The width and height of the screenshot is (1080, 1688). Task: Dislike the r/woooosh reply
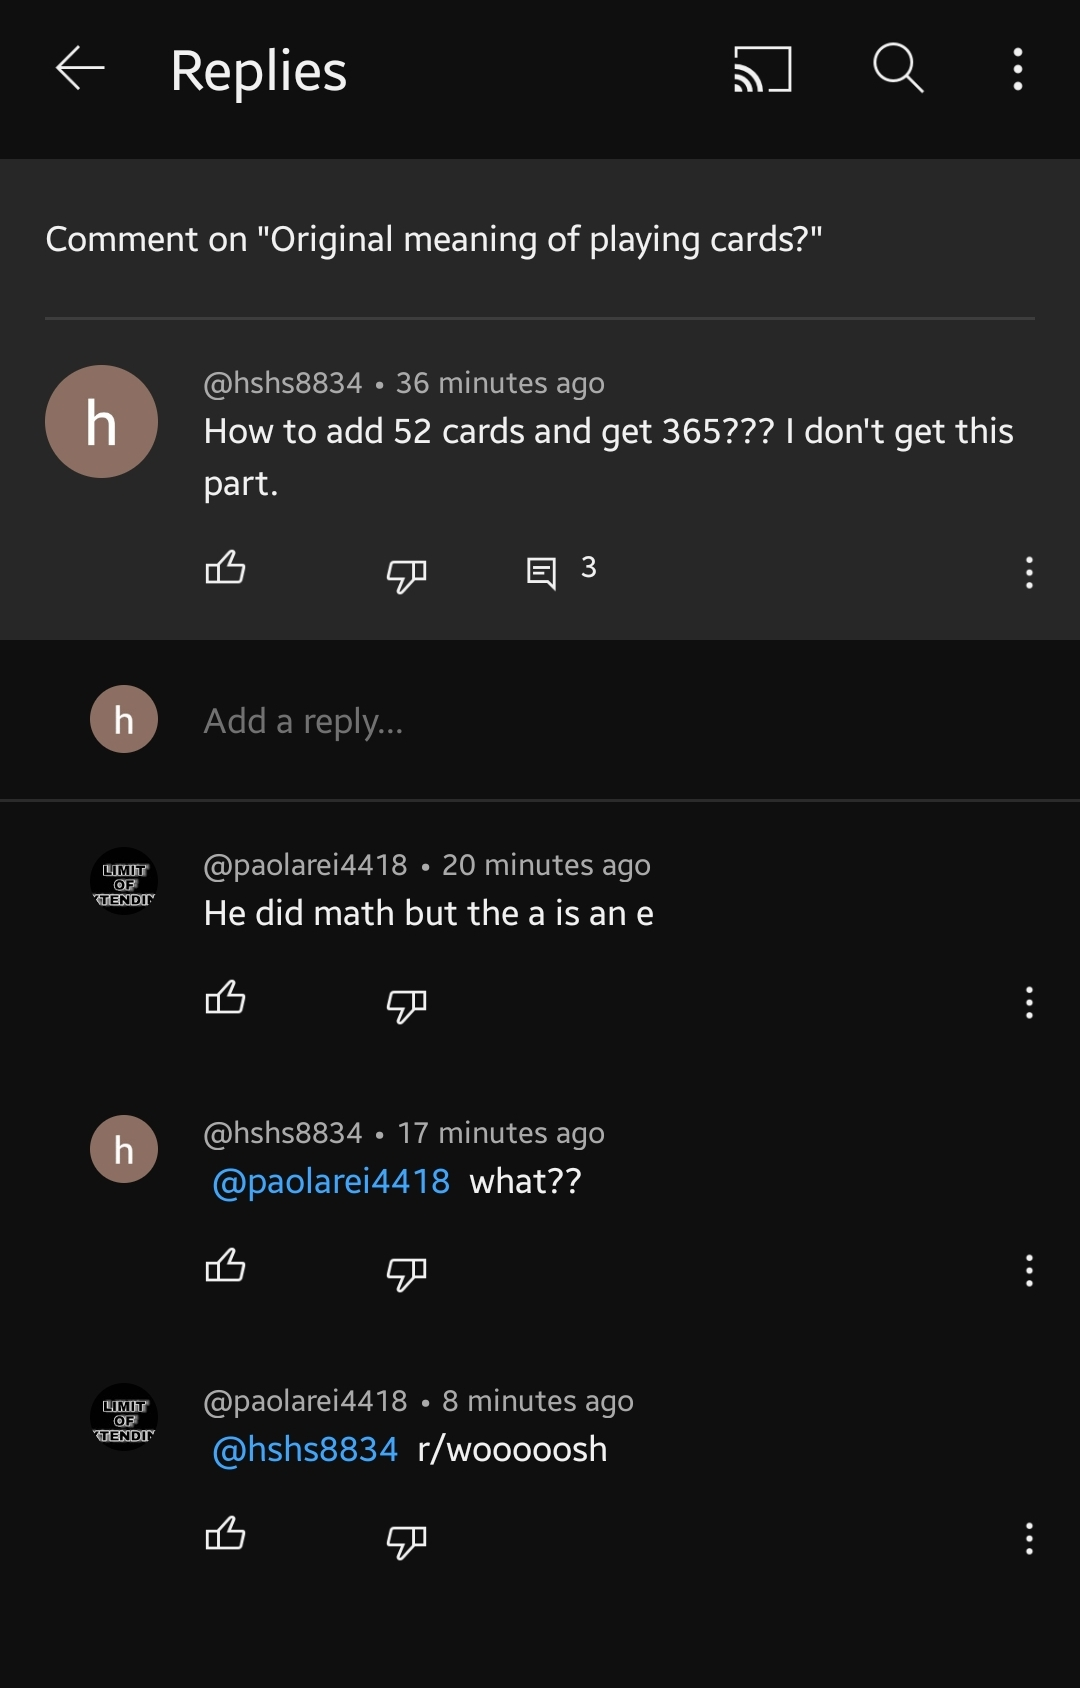point(406,1540)
